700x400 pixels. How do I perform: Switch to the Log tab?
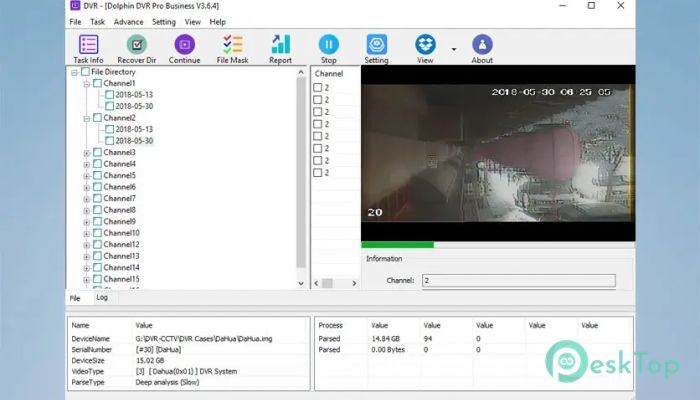[x=102, y=297]
